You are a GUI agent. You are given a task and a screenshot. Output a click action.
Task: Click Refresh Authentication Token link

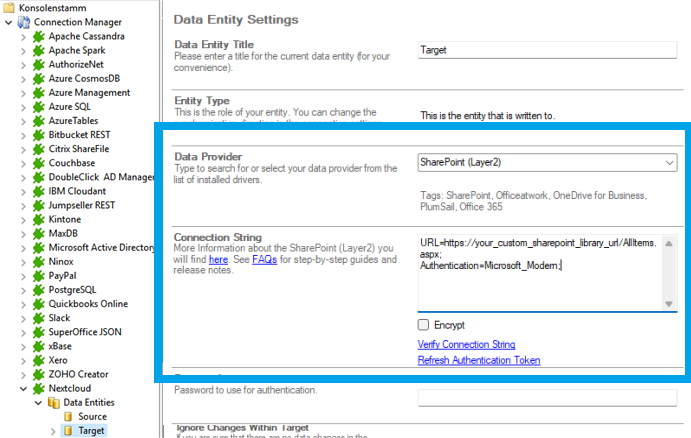(x=479, y=360)
